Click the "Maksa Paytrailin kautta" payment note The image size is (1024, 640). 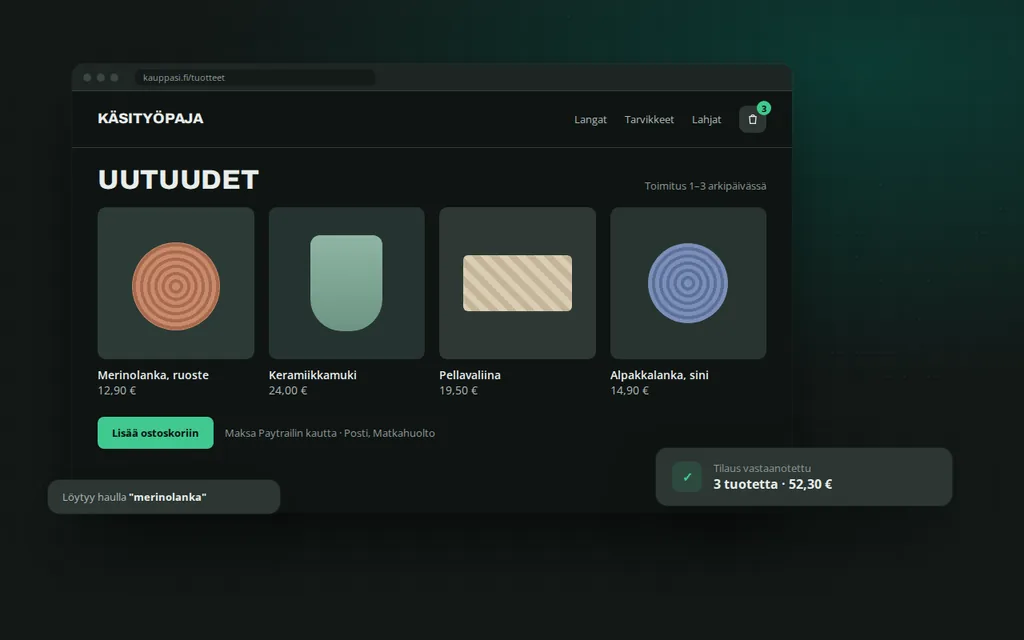(330, 433)
